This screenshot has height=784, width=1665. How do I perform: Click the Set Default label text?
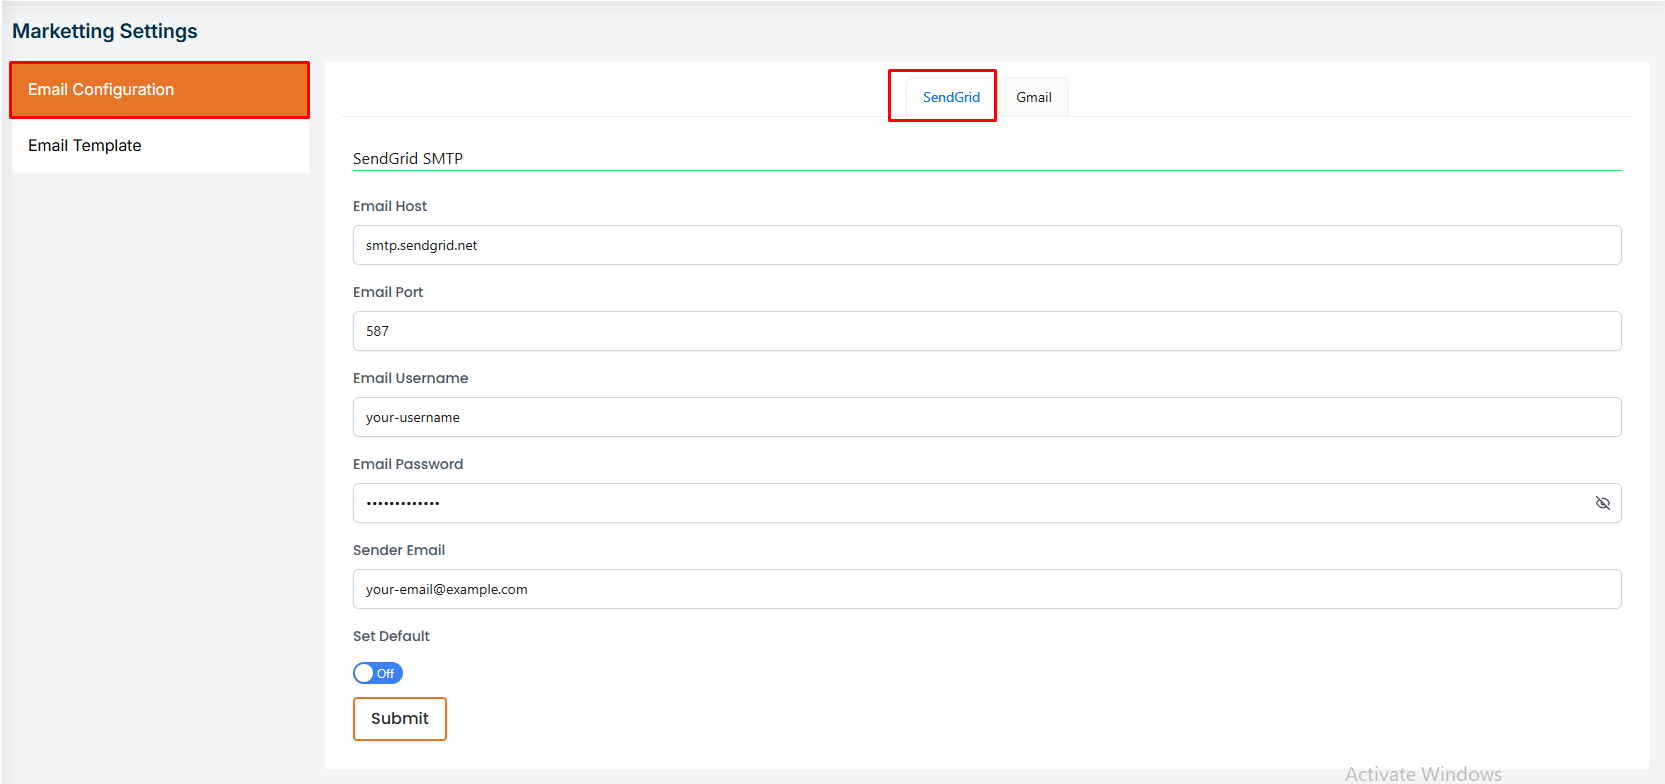click(x=391, y=636)
